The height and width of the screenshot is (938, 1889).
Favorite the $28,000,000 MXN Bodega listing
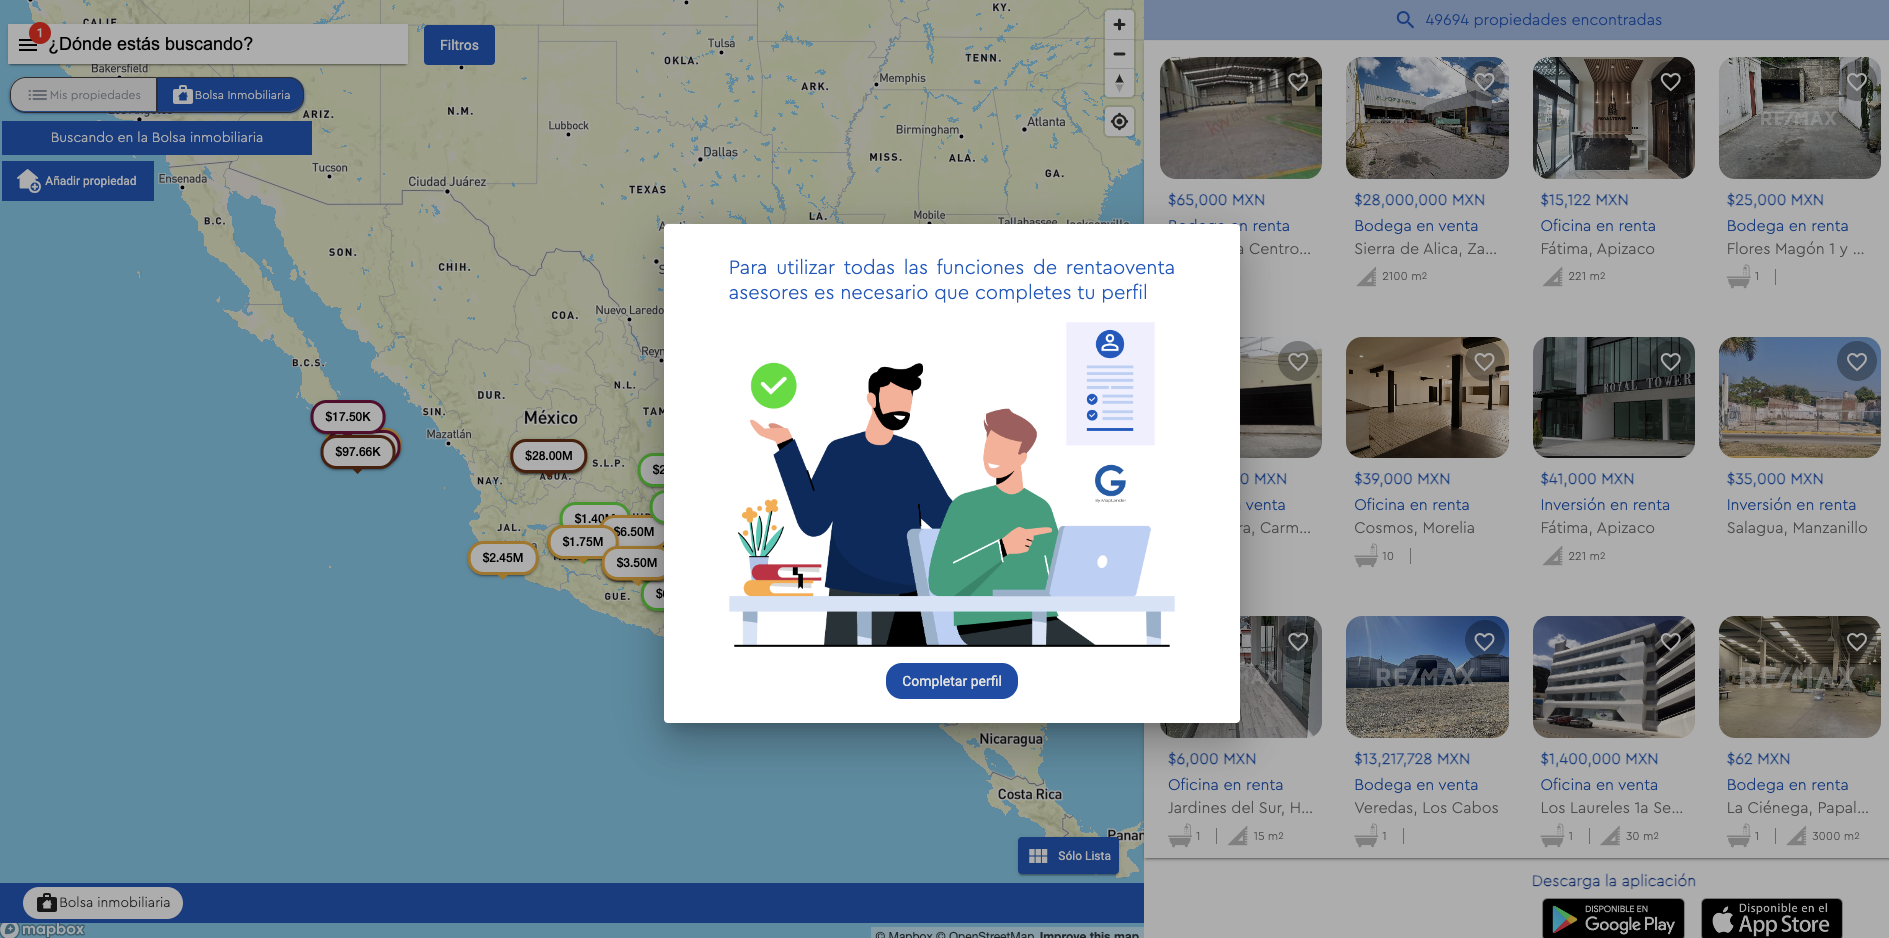(1484, 82)
